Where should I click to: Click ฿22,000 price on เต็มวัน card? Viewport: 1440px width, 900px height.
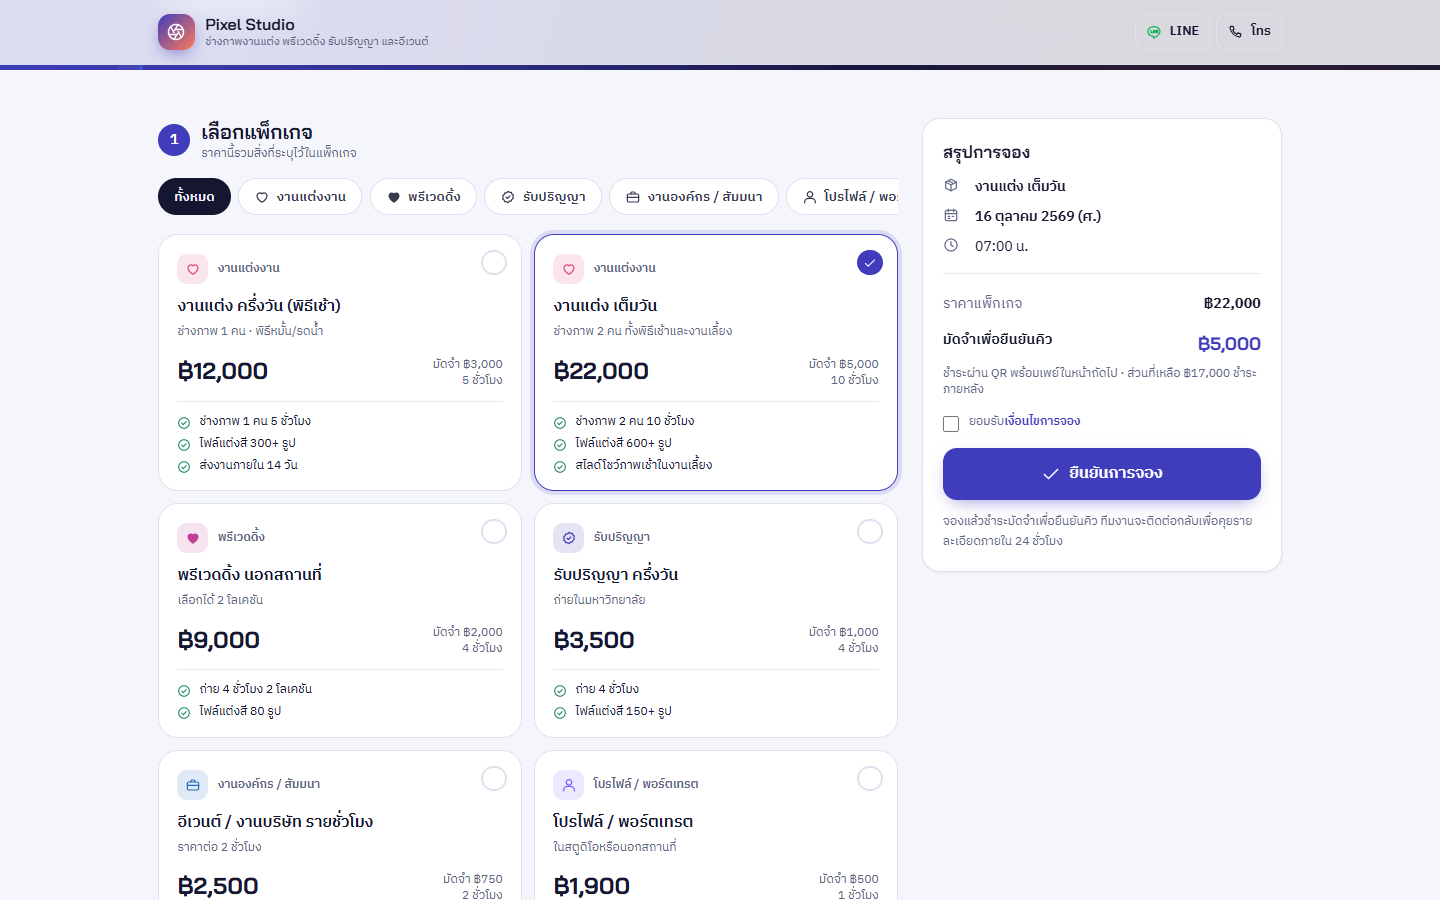click(601, 372)
